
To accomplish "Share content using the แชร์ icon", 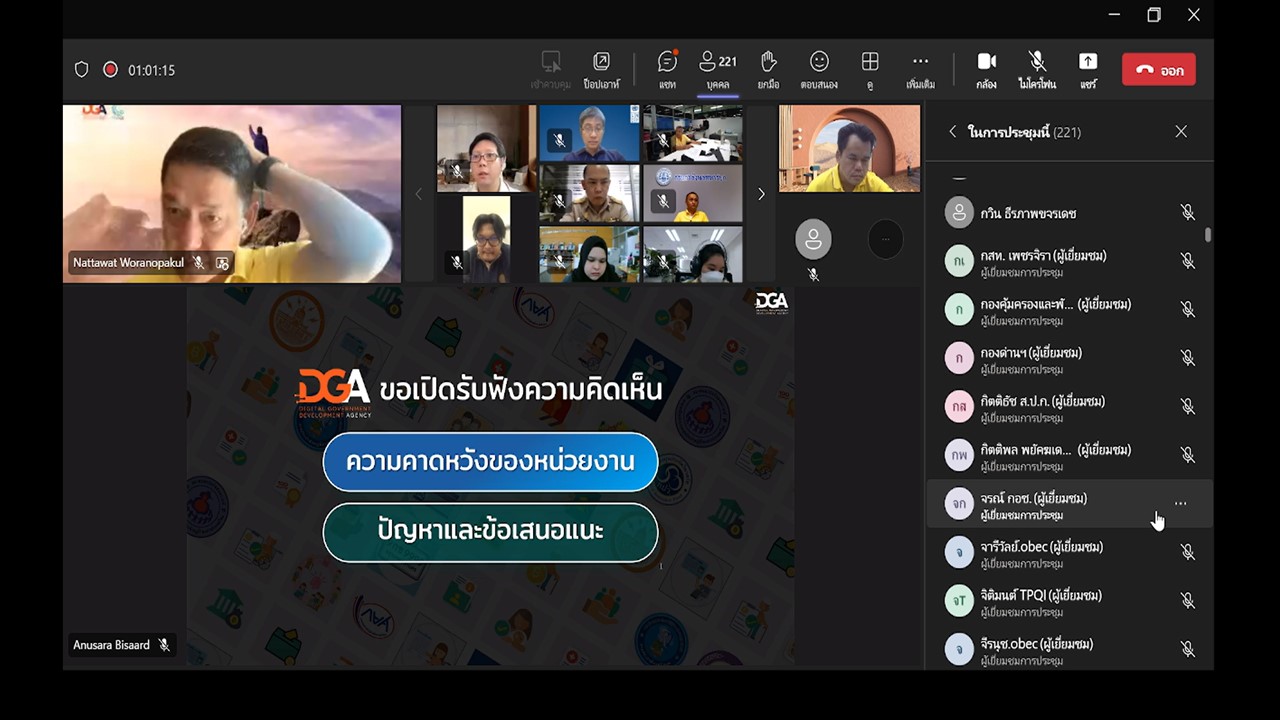I will tap(1088, 69).
